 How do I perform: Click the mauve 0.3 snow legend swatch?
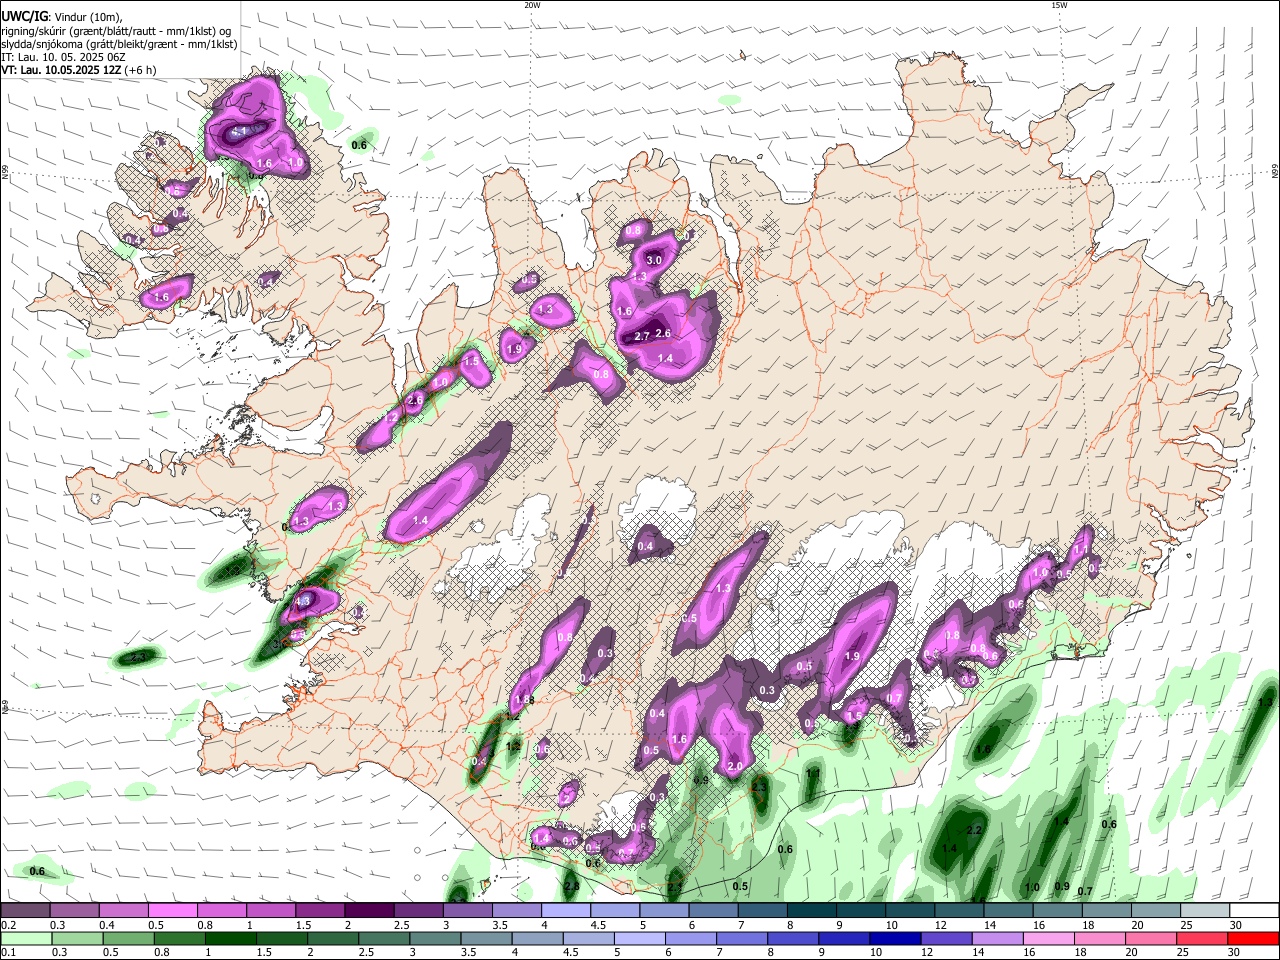(75, 911)
